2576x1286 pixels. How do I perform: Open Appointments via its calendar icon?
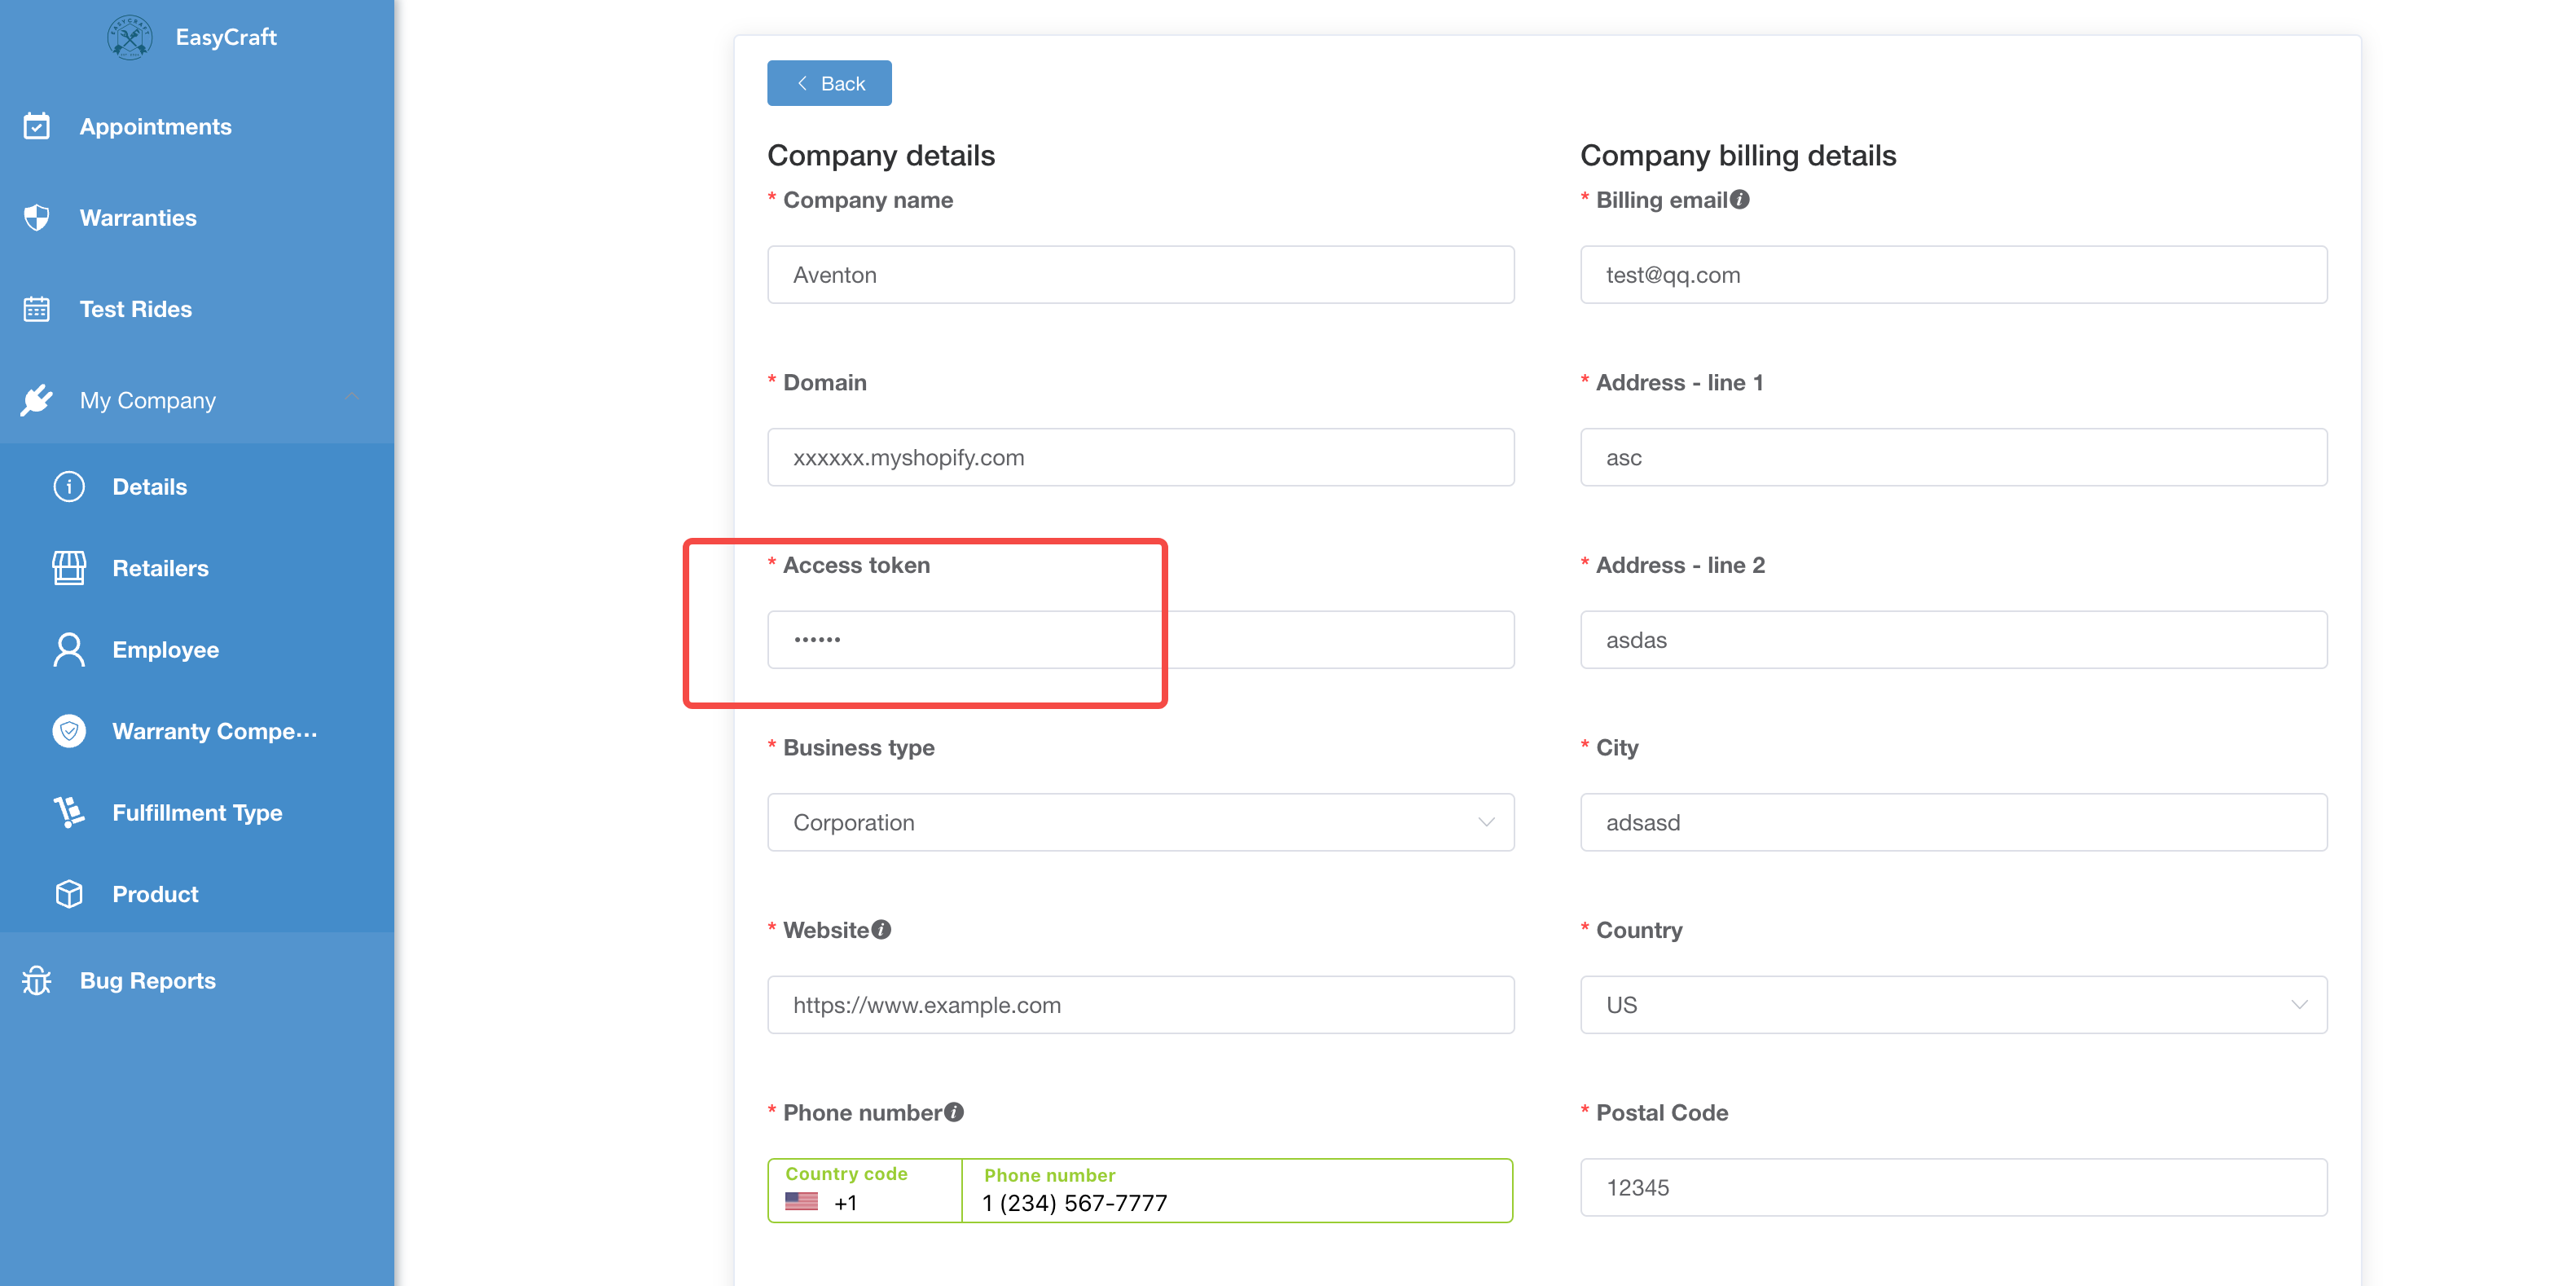coord(37,127)
